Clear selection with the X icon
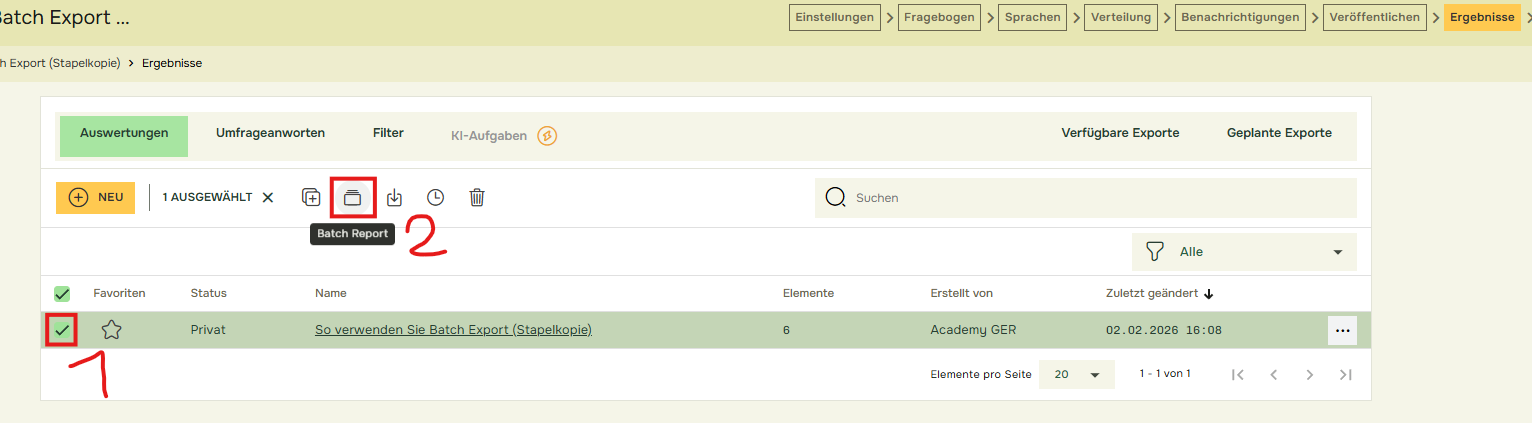 pos(268,197)
